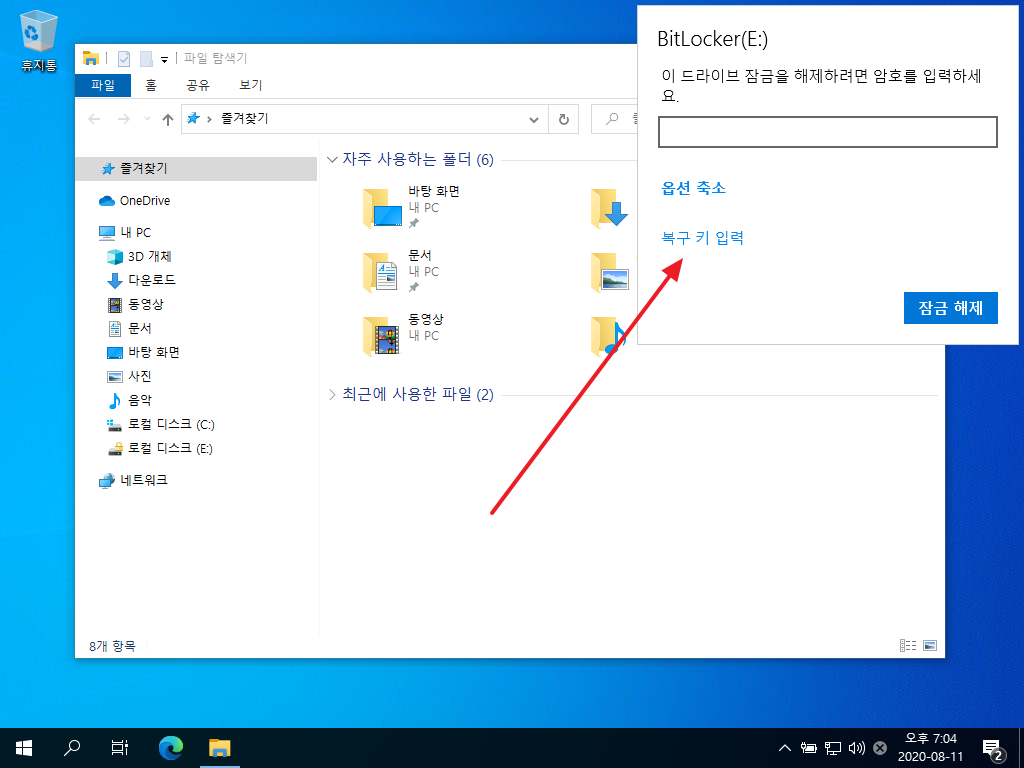The width and height of the screenshot is (1024, 768).
Task: Switch to the 공유 ribbon tab
Action: coord(198,85)
